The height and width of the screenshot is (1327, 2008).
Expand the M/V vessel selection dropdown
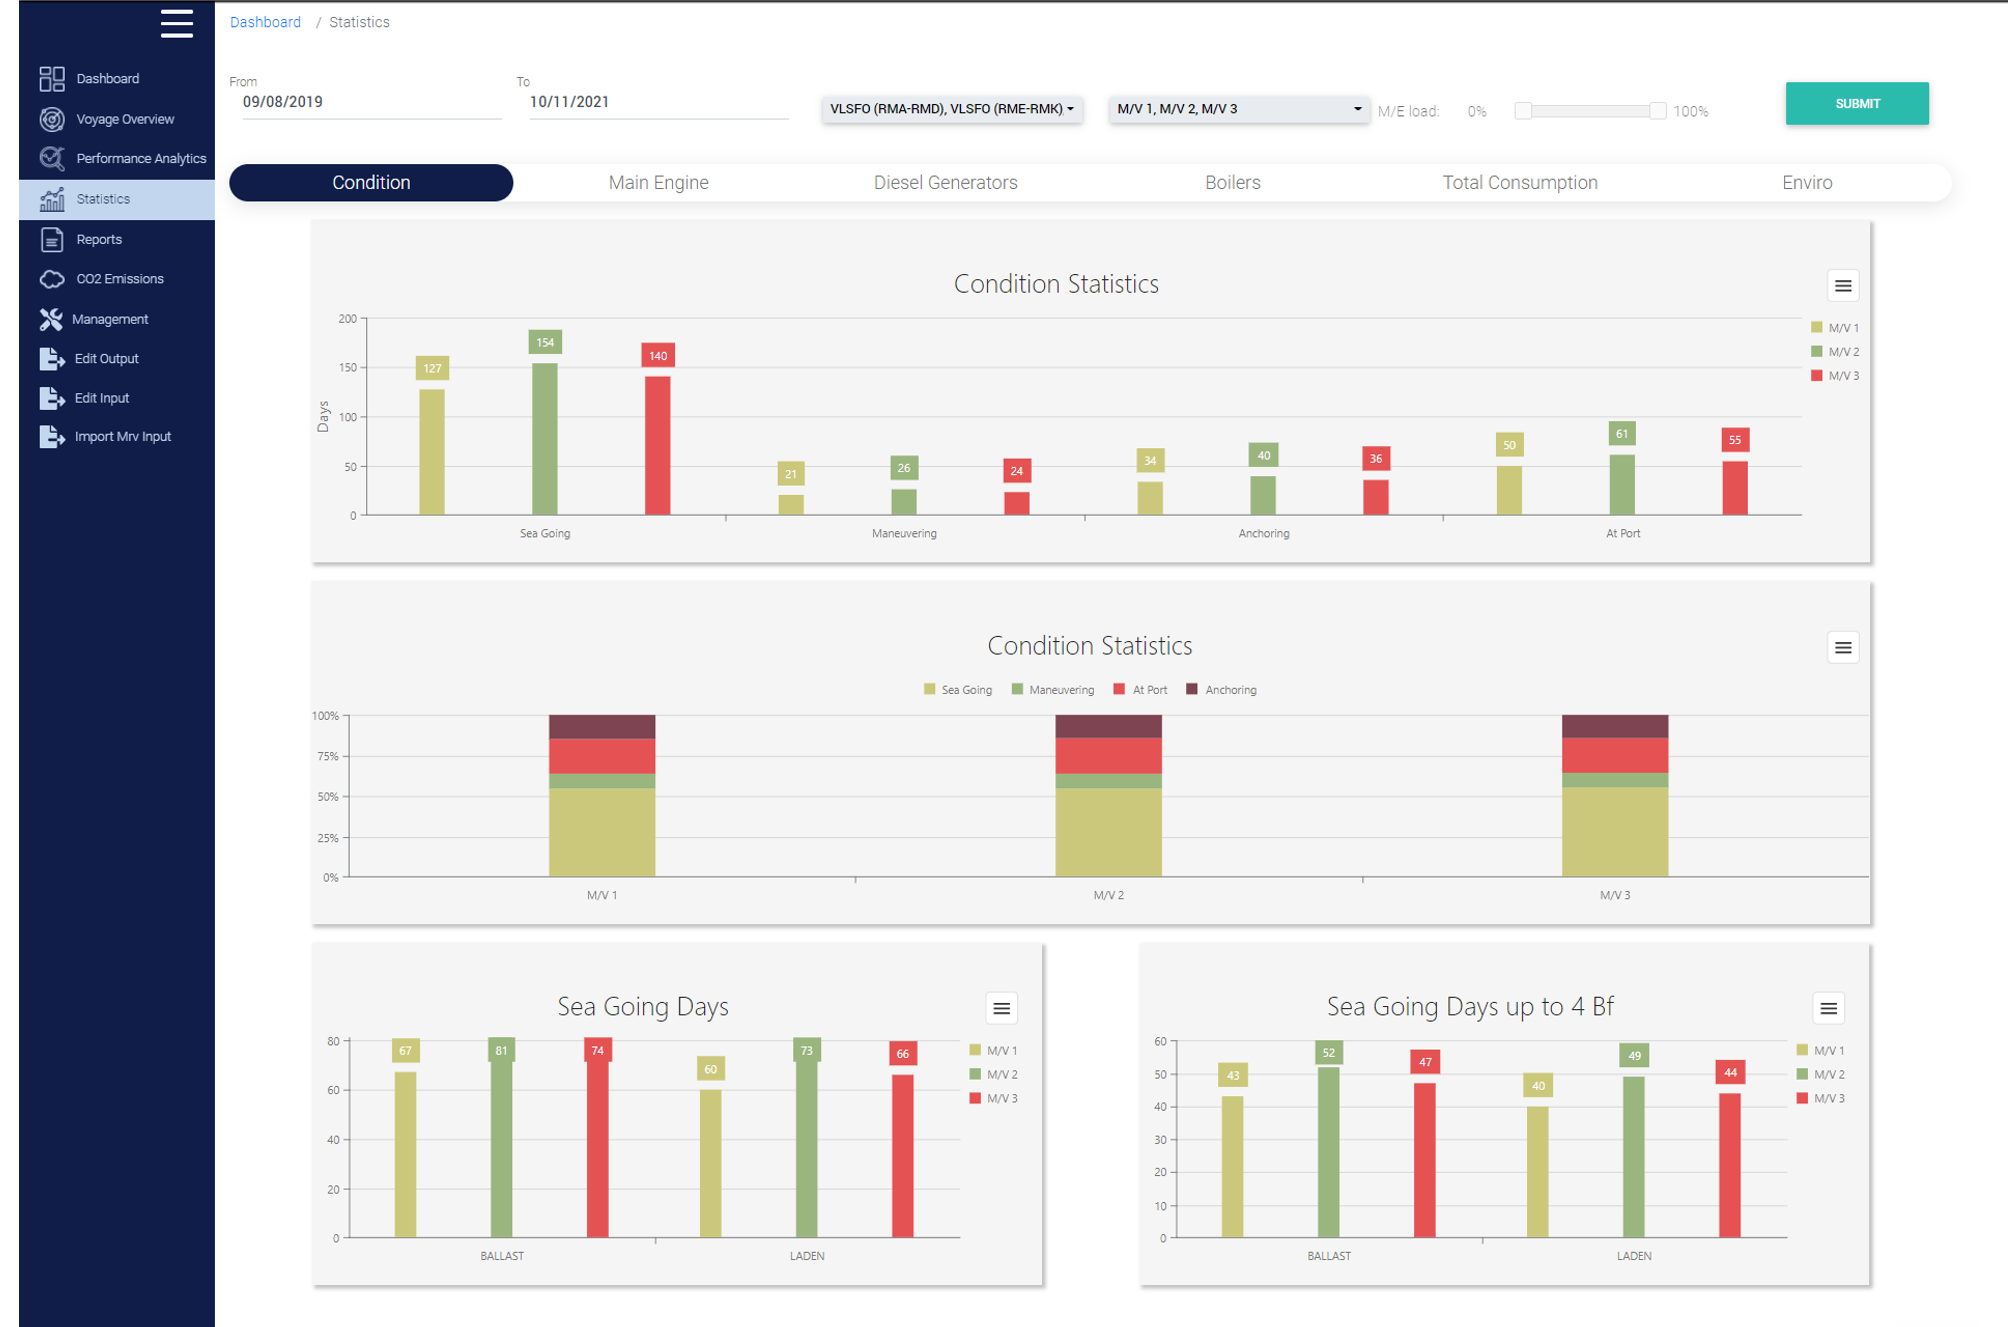[1238, 109]
